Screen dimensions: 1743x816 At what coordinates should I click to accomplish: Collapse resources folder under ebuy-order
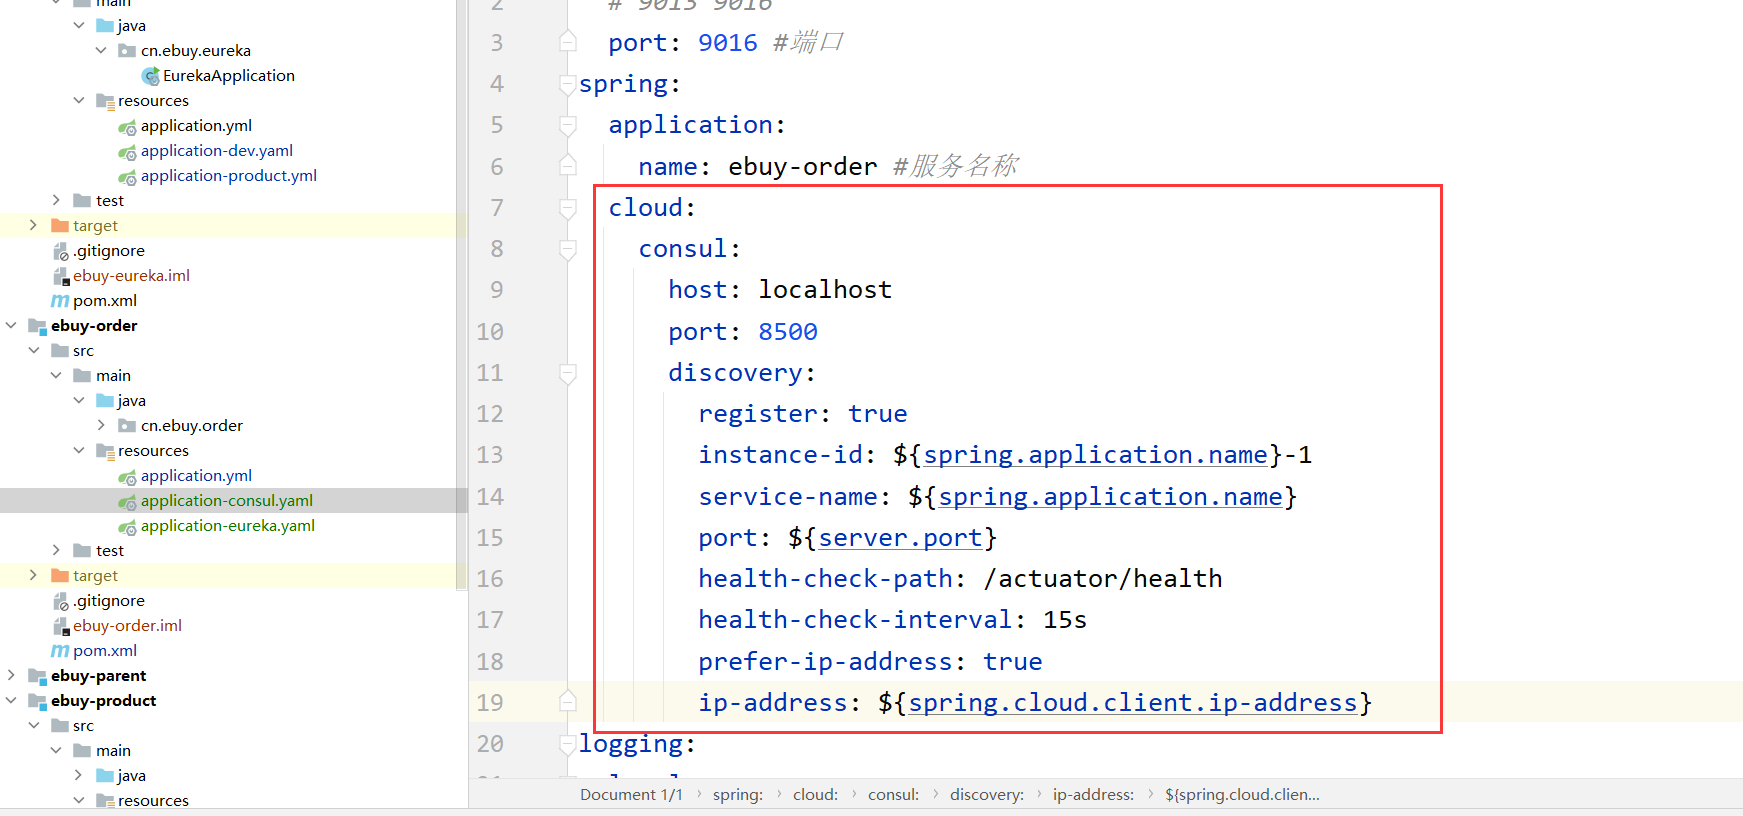tap(79, 451)
